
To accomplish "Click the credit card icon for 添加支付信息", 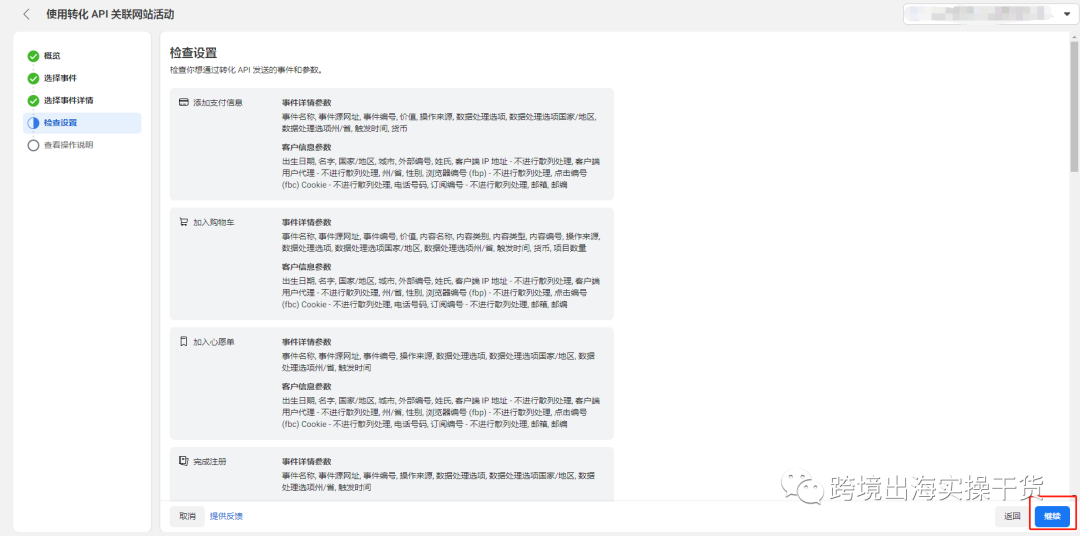I will 183,102.
